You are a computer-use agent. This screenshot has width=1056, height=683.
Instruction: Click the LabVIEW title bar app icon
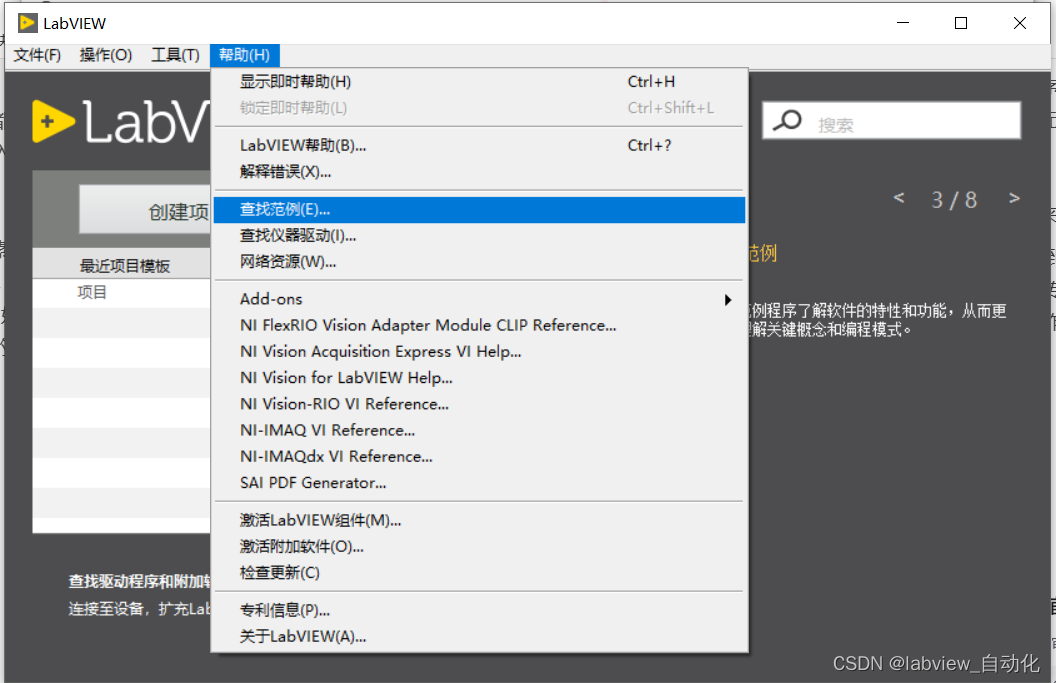[x=28, y=23]
